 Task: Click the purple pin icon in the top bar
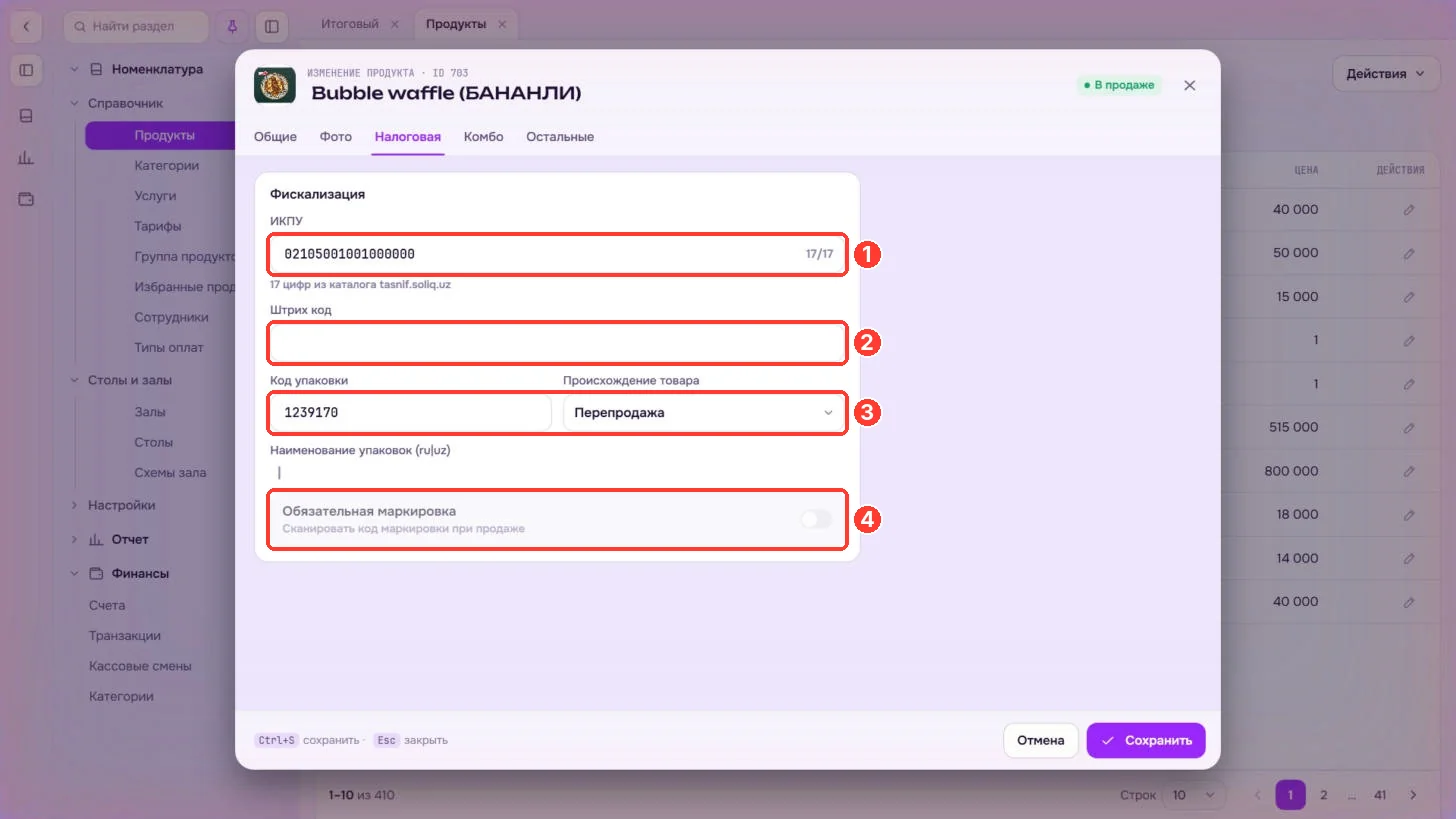(x=232, y=26)
